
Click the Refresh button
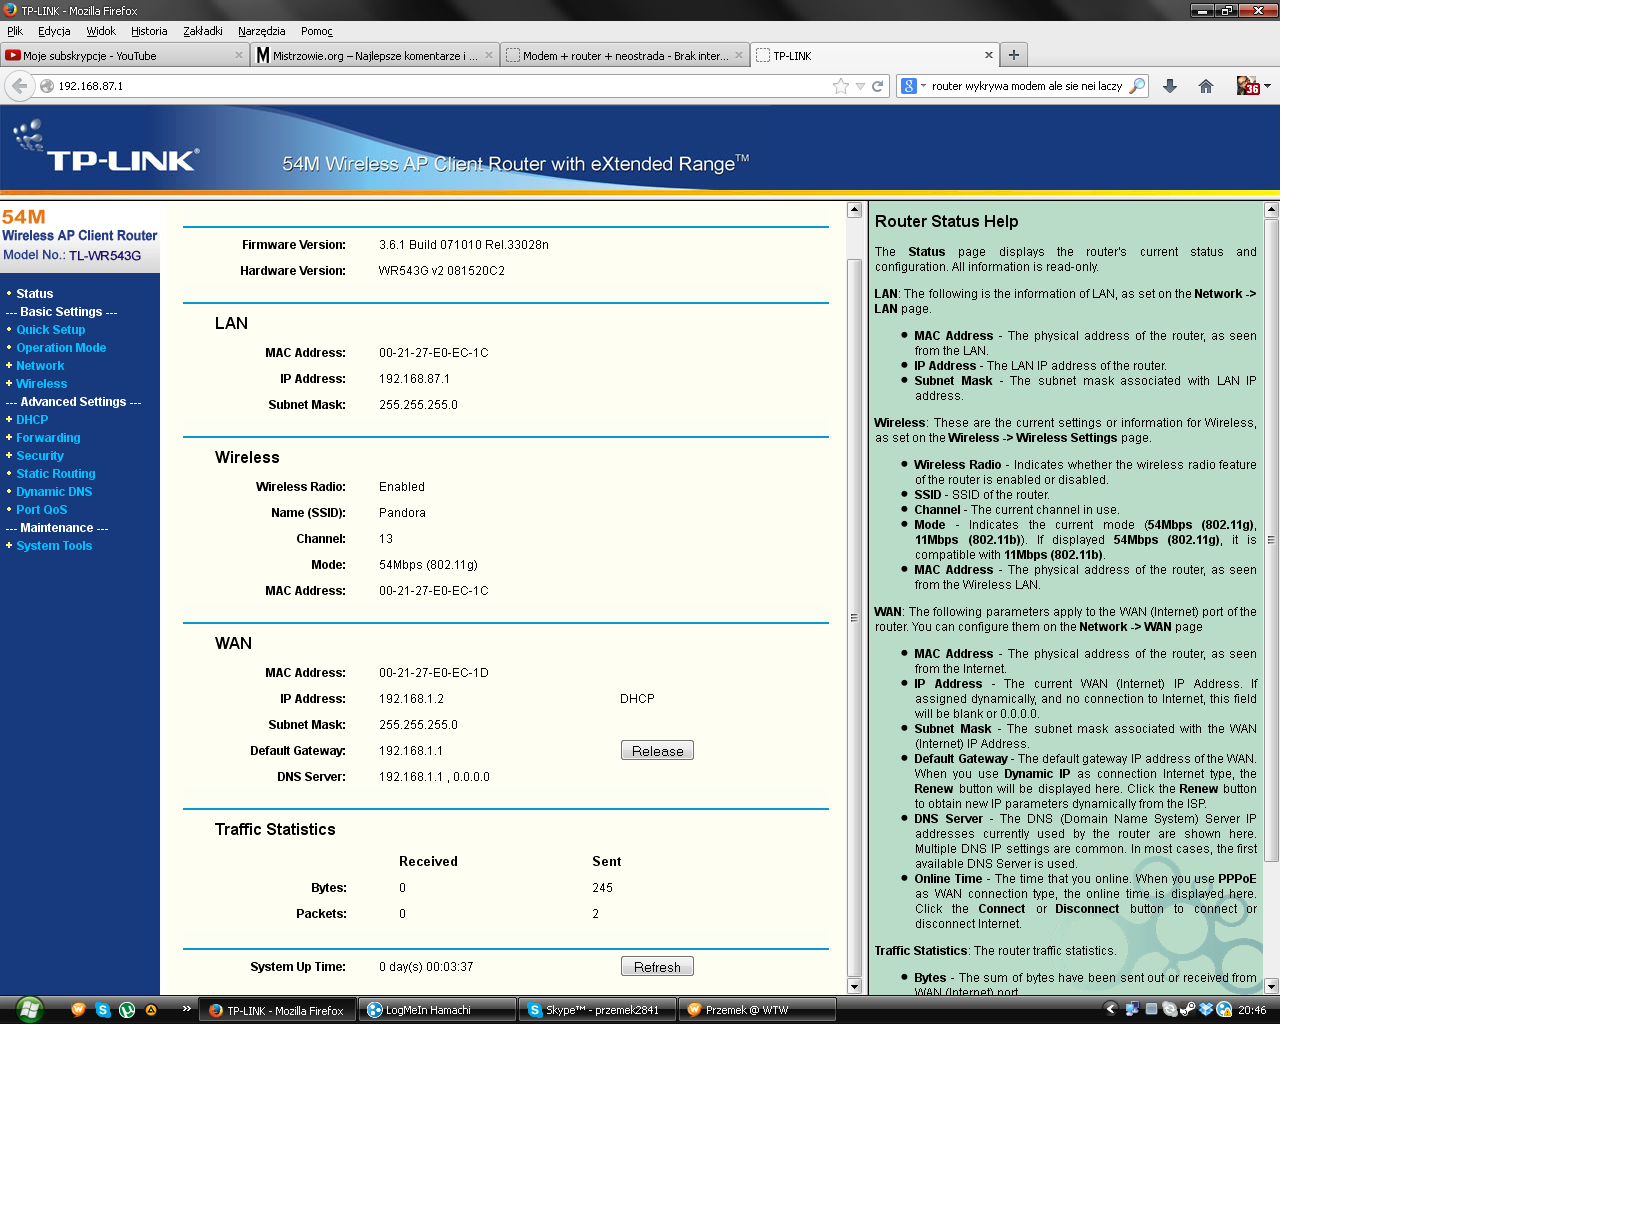pos(657,966)
